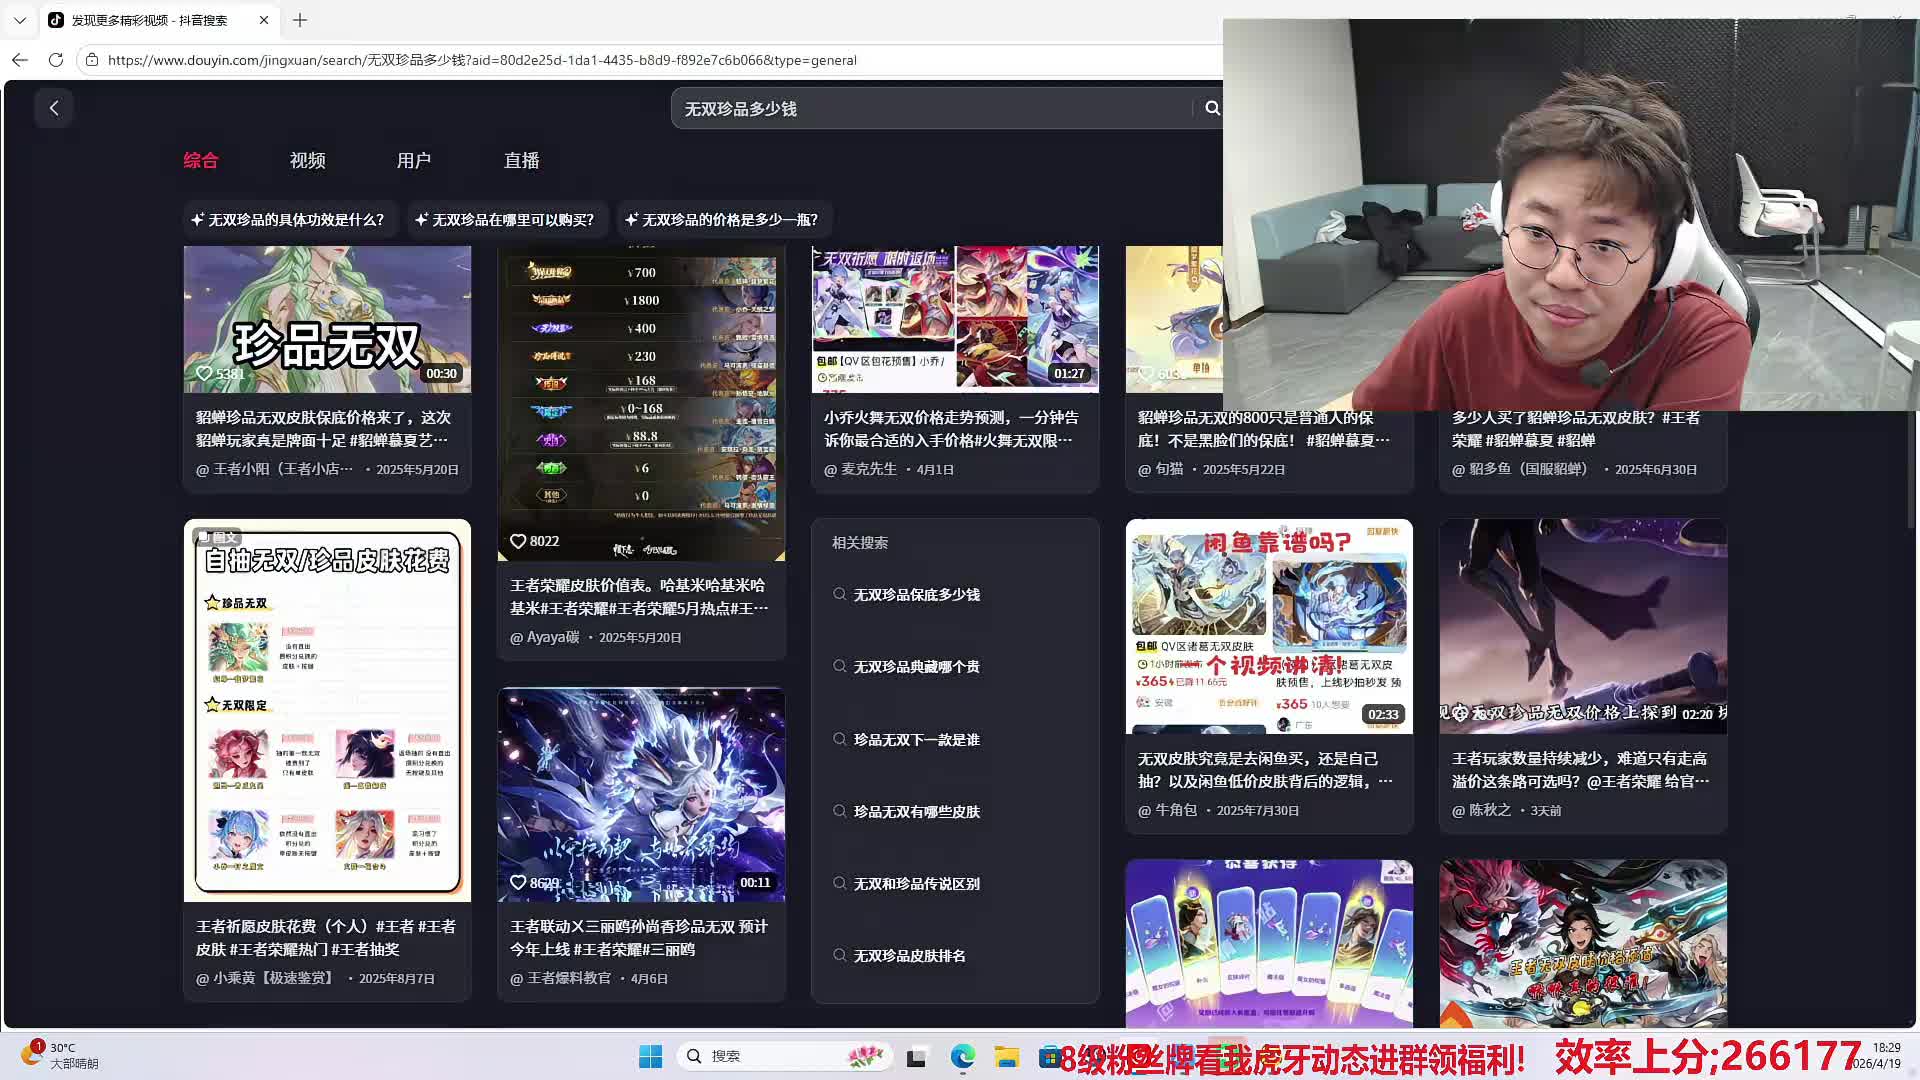
Task: Click the browser refresh icon
Action: coord(56,60)
